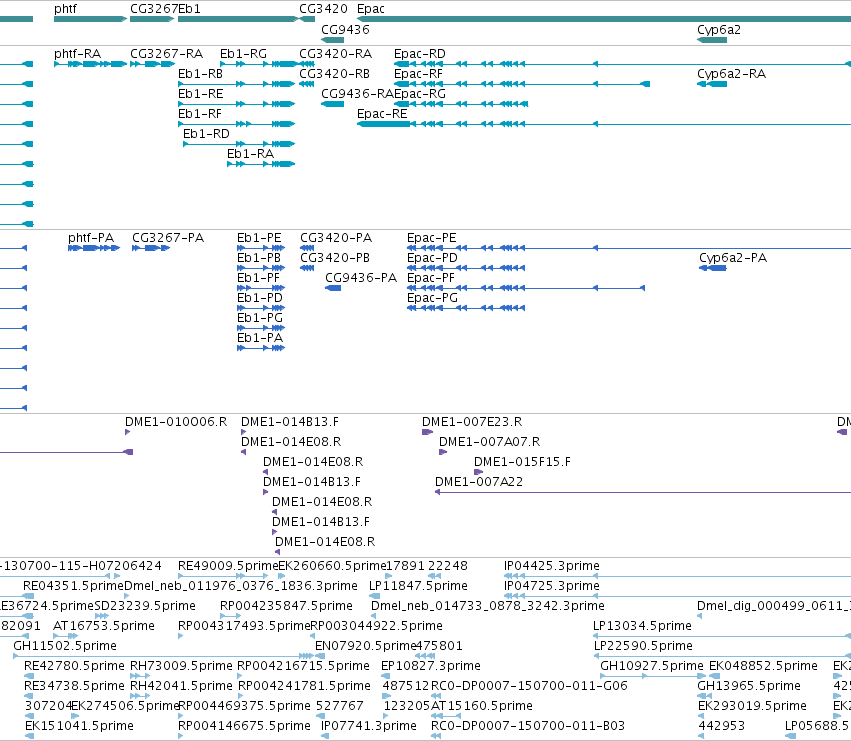The height and width of the screenshot is (741, 851).
Task: Click protein CG3420-PB
Action: point(307,268)
